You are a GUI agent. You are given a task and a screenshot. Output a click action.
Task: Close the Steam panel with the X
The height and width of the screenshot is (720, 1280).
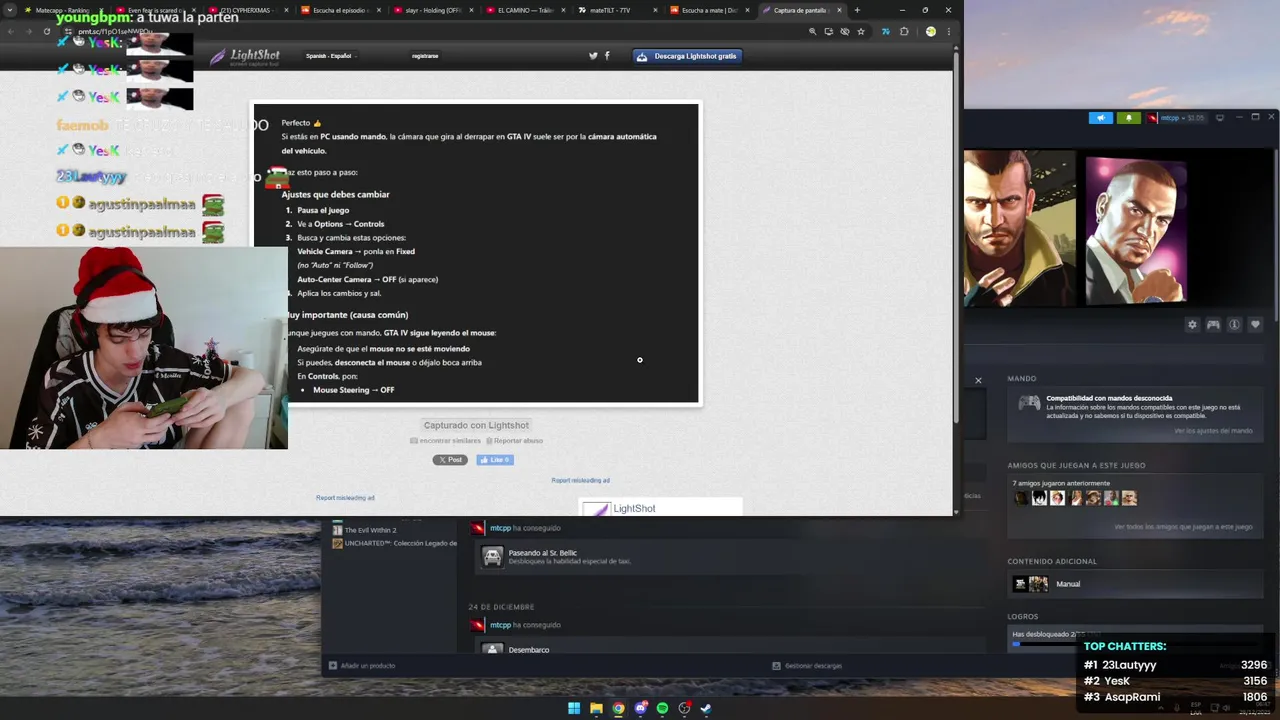point(978,380)
